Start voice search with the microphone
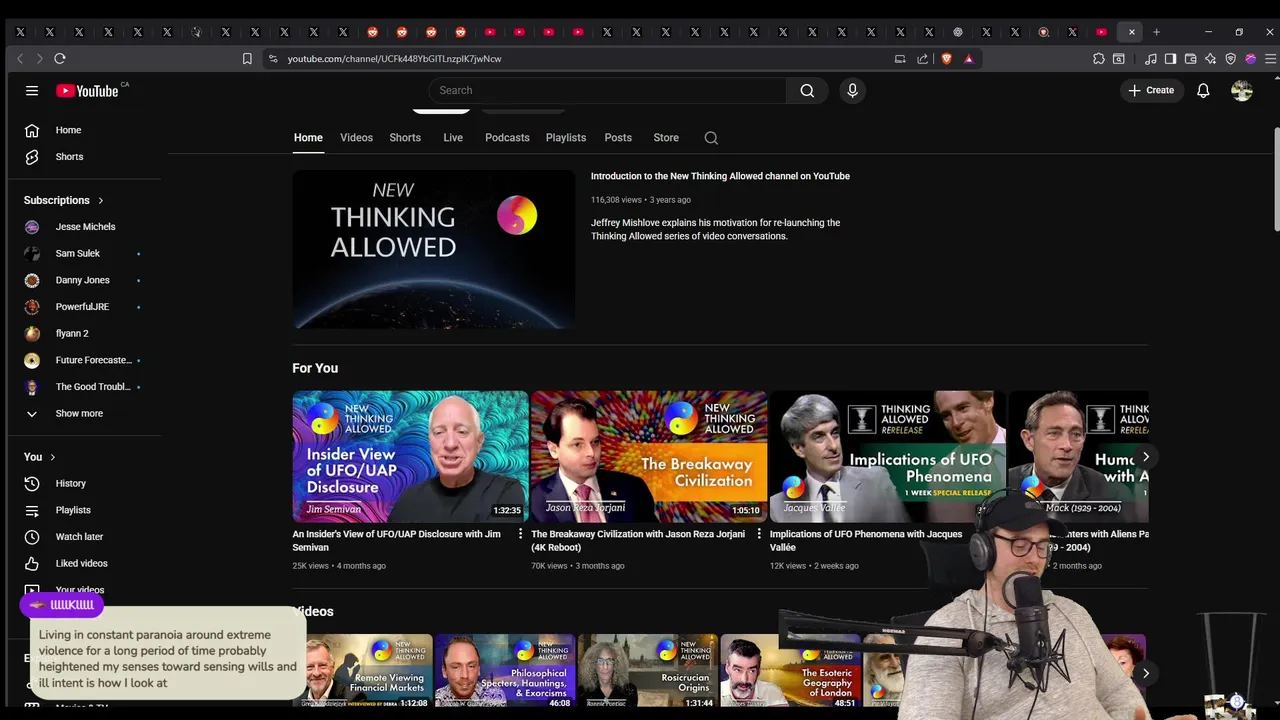This screenshot has width=1280, height=720. (x=852, y=90)
